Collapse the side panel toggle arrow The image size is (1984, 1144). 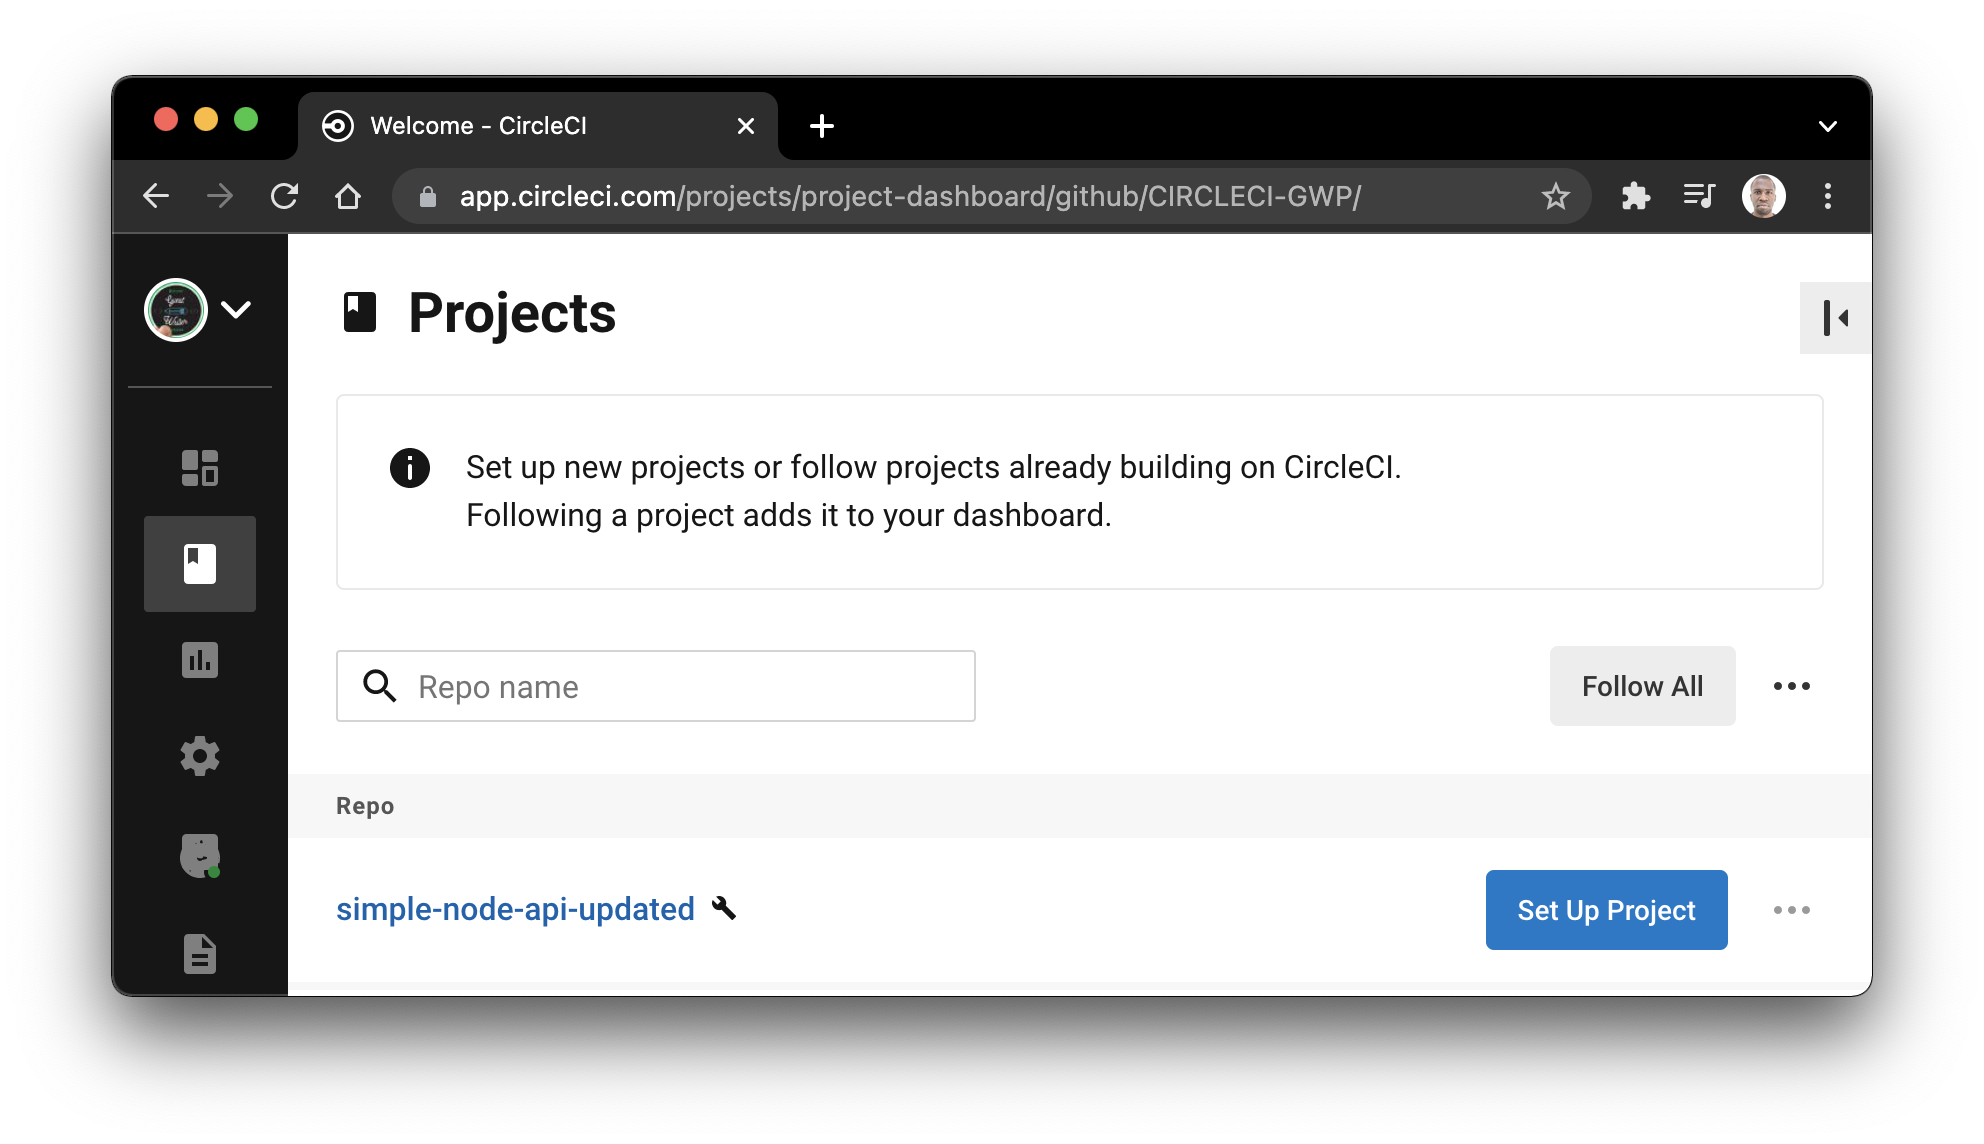click(1835, 318)
